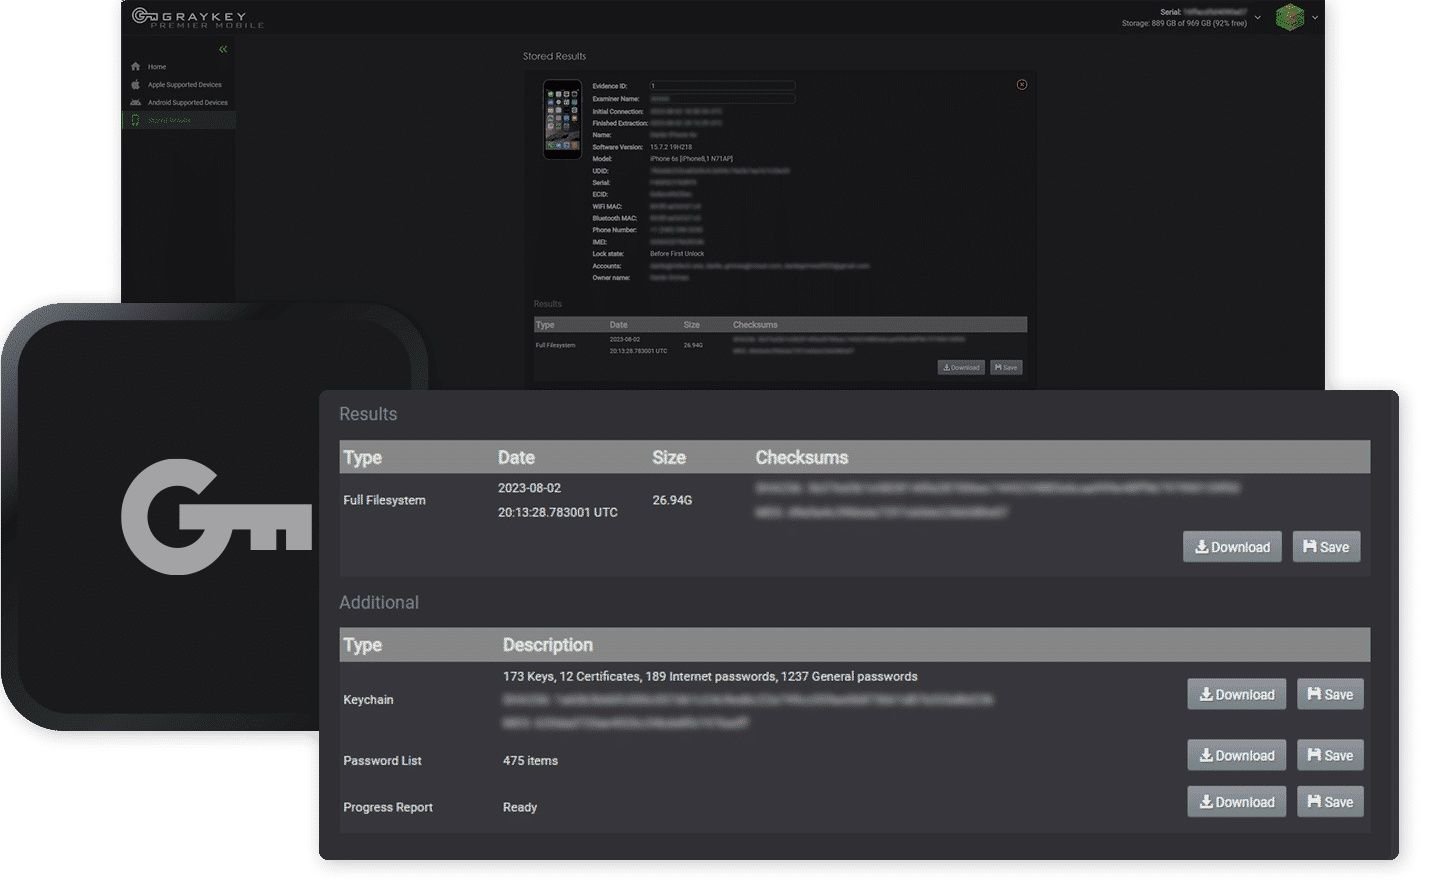Save the Keychain data

(1330, 695)
